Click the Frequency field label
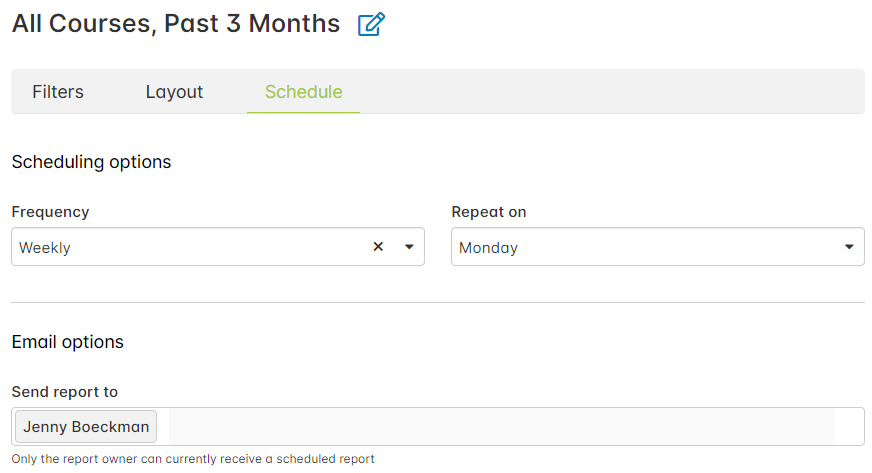This screenshot has width=872, height=473. click(50, 212)
